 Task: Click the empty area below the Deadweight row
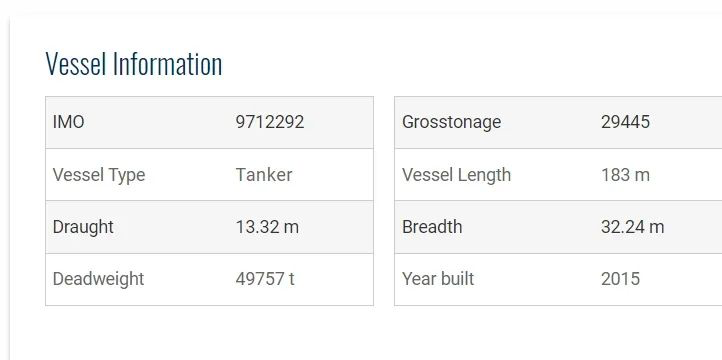click(210, 332)
